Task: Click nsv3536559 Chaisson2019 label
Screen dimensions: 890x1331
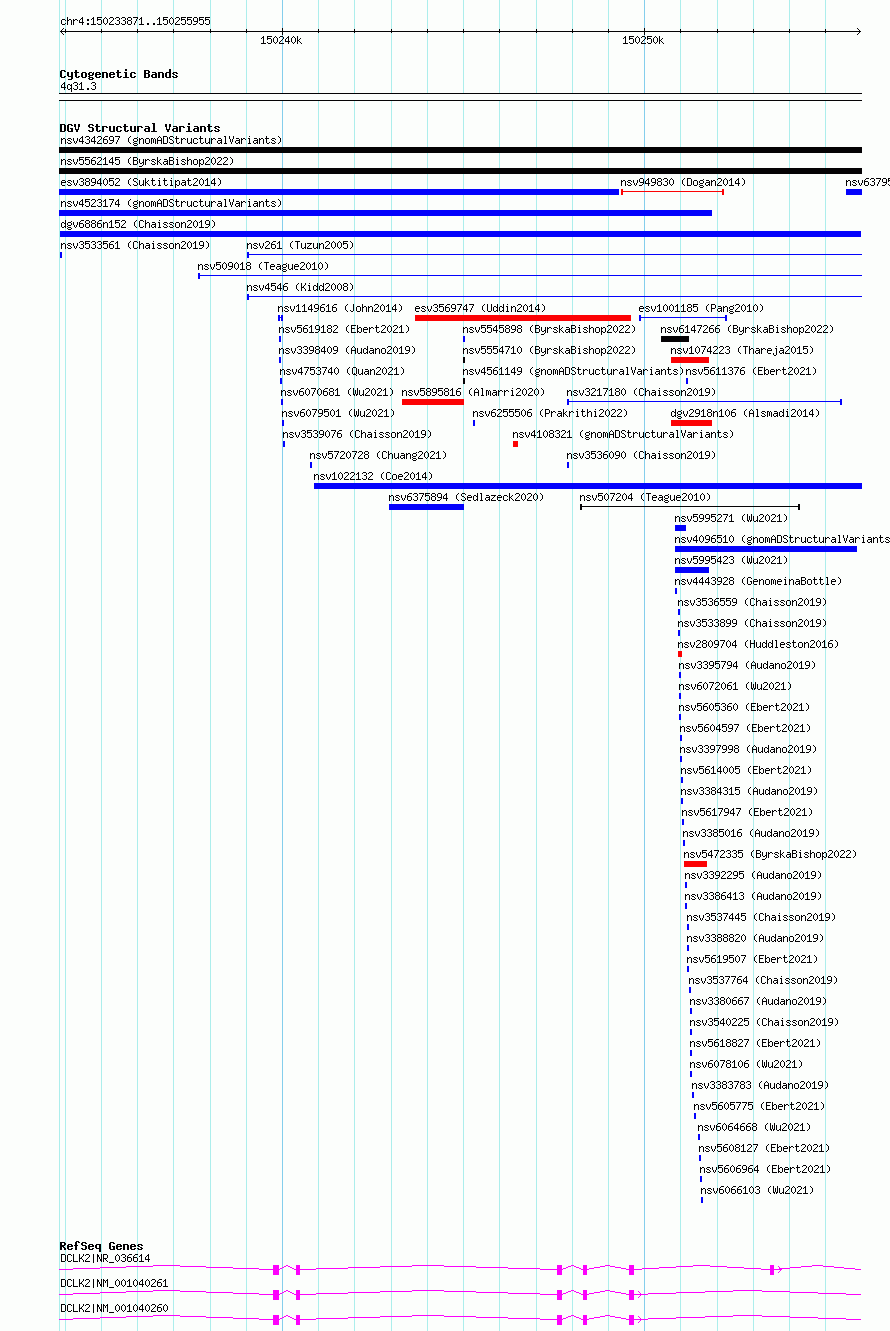Action: tap(752, 602)
